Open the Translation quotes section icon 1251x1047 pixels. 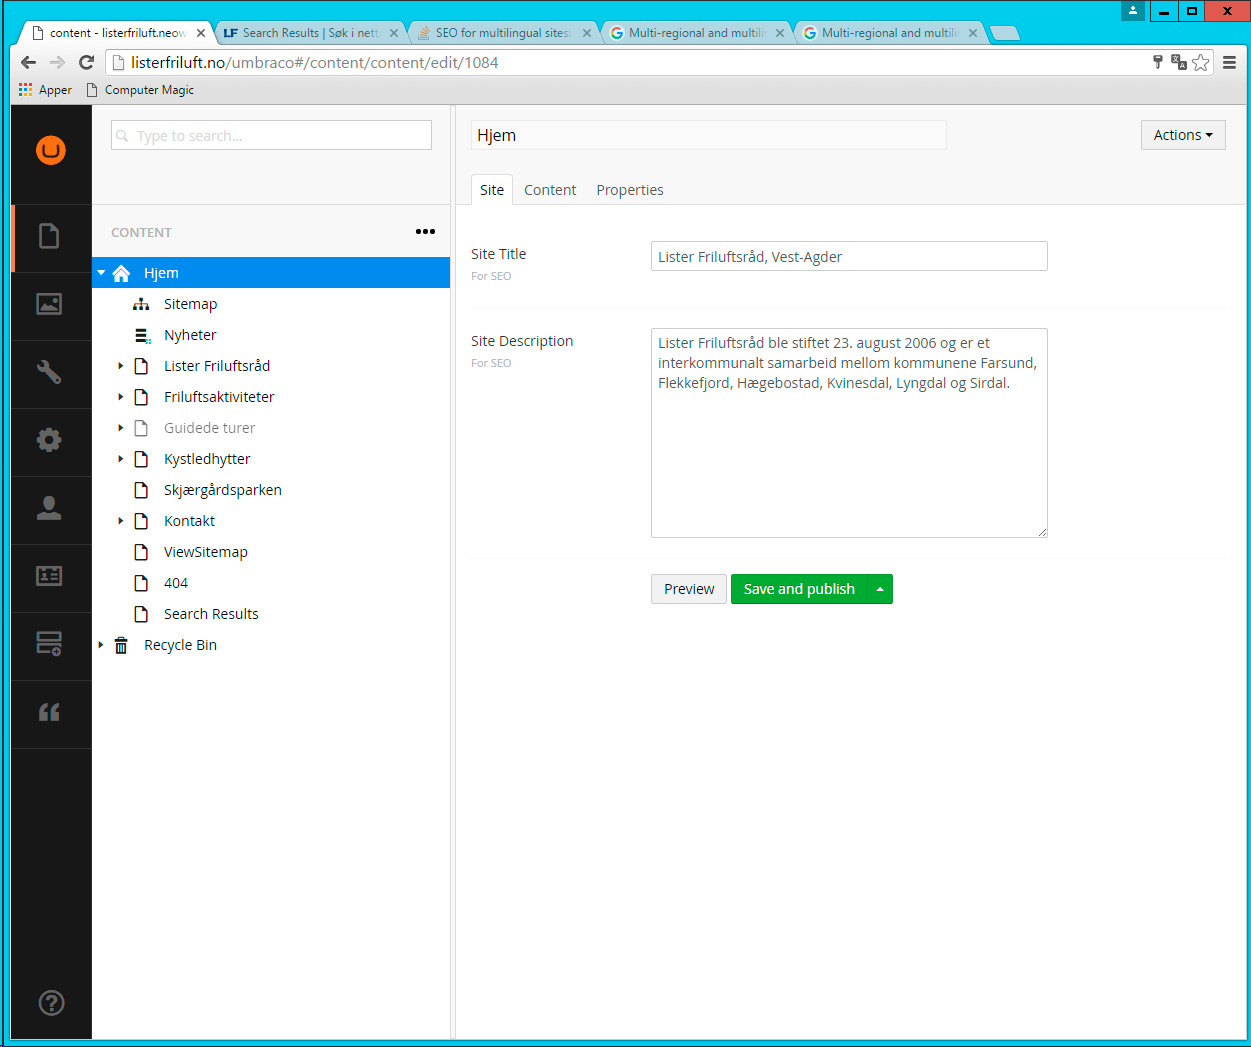click(49, 712)
